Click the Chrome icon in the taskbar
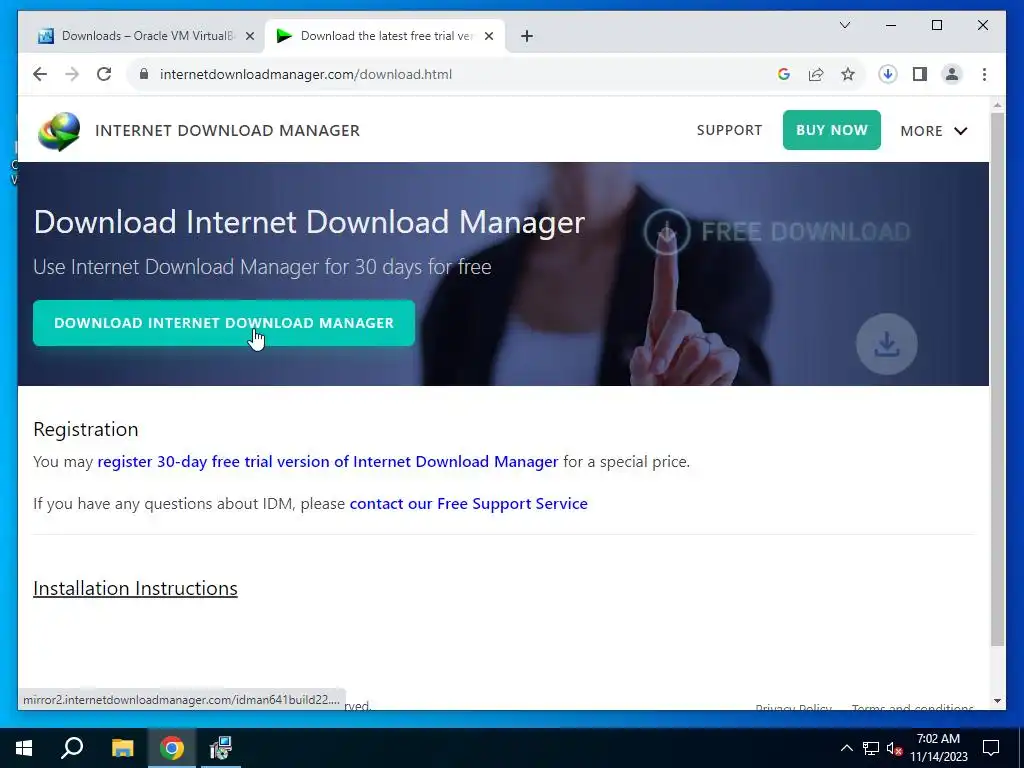 coord(172,748)
